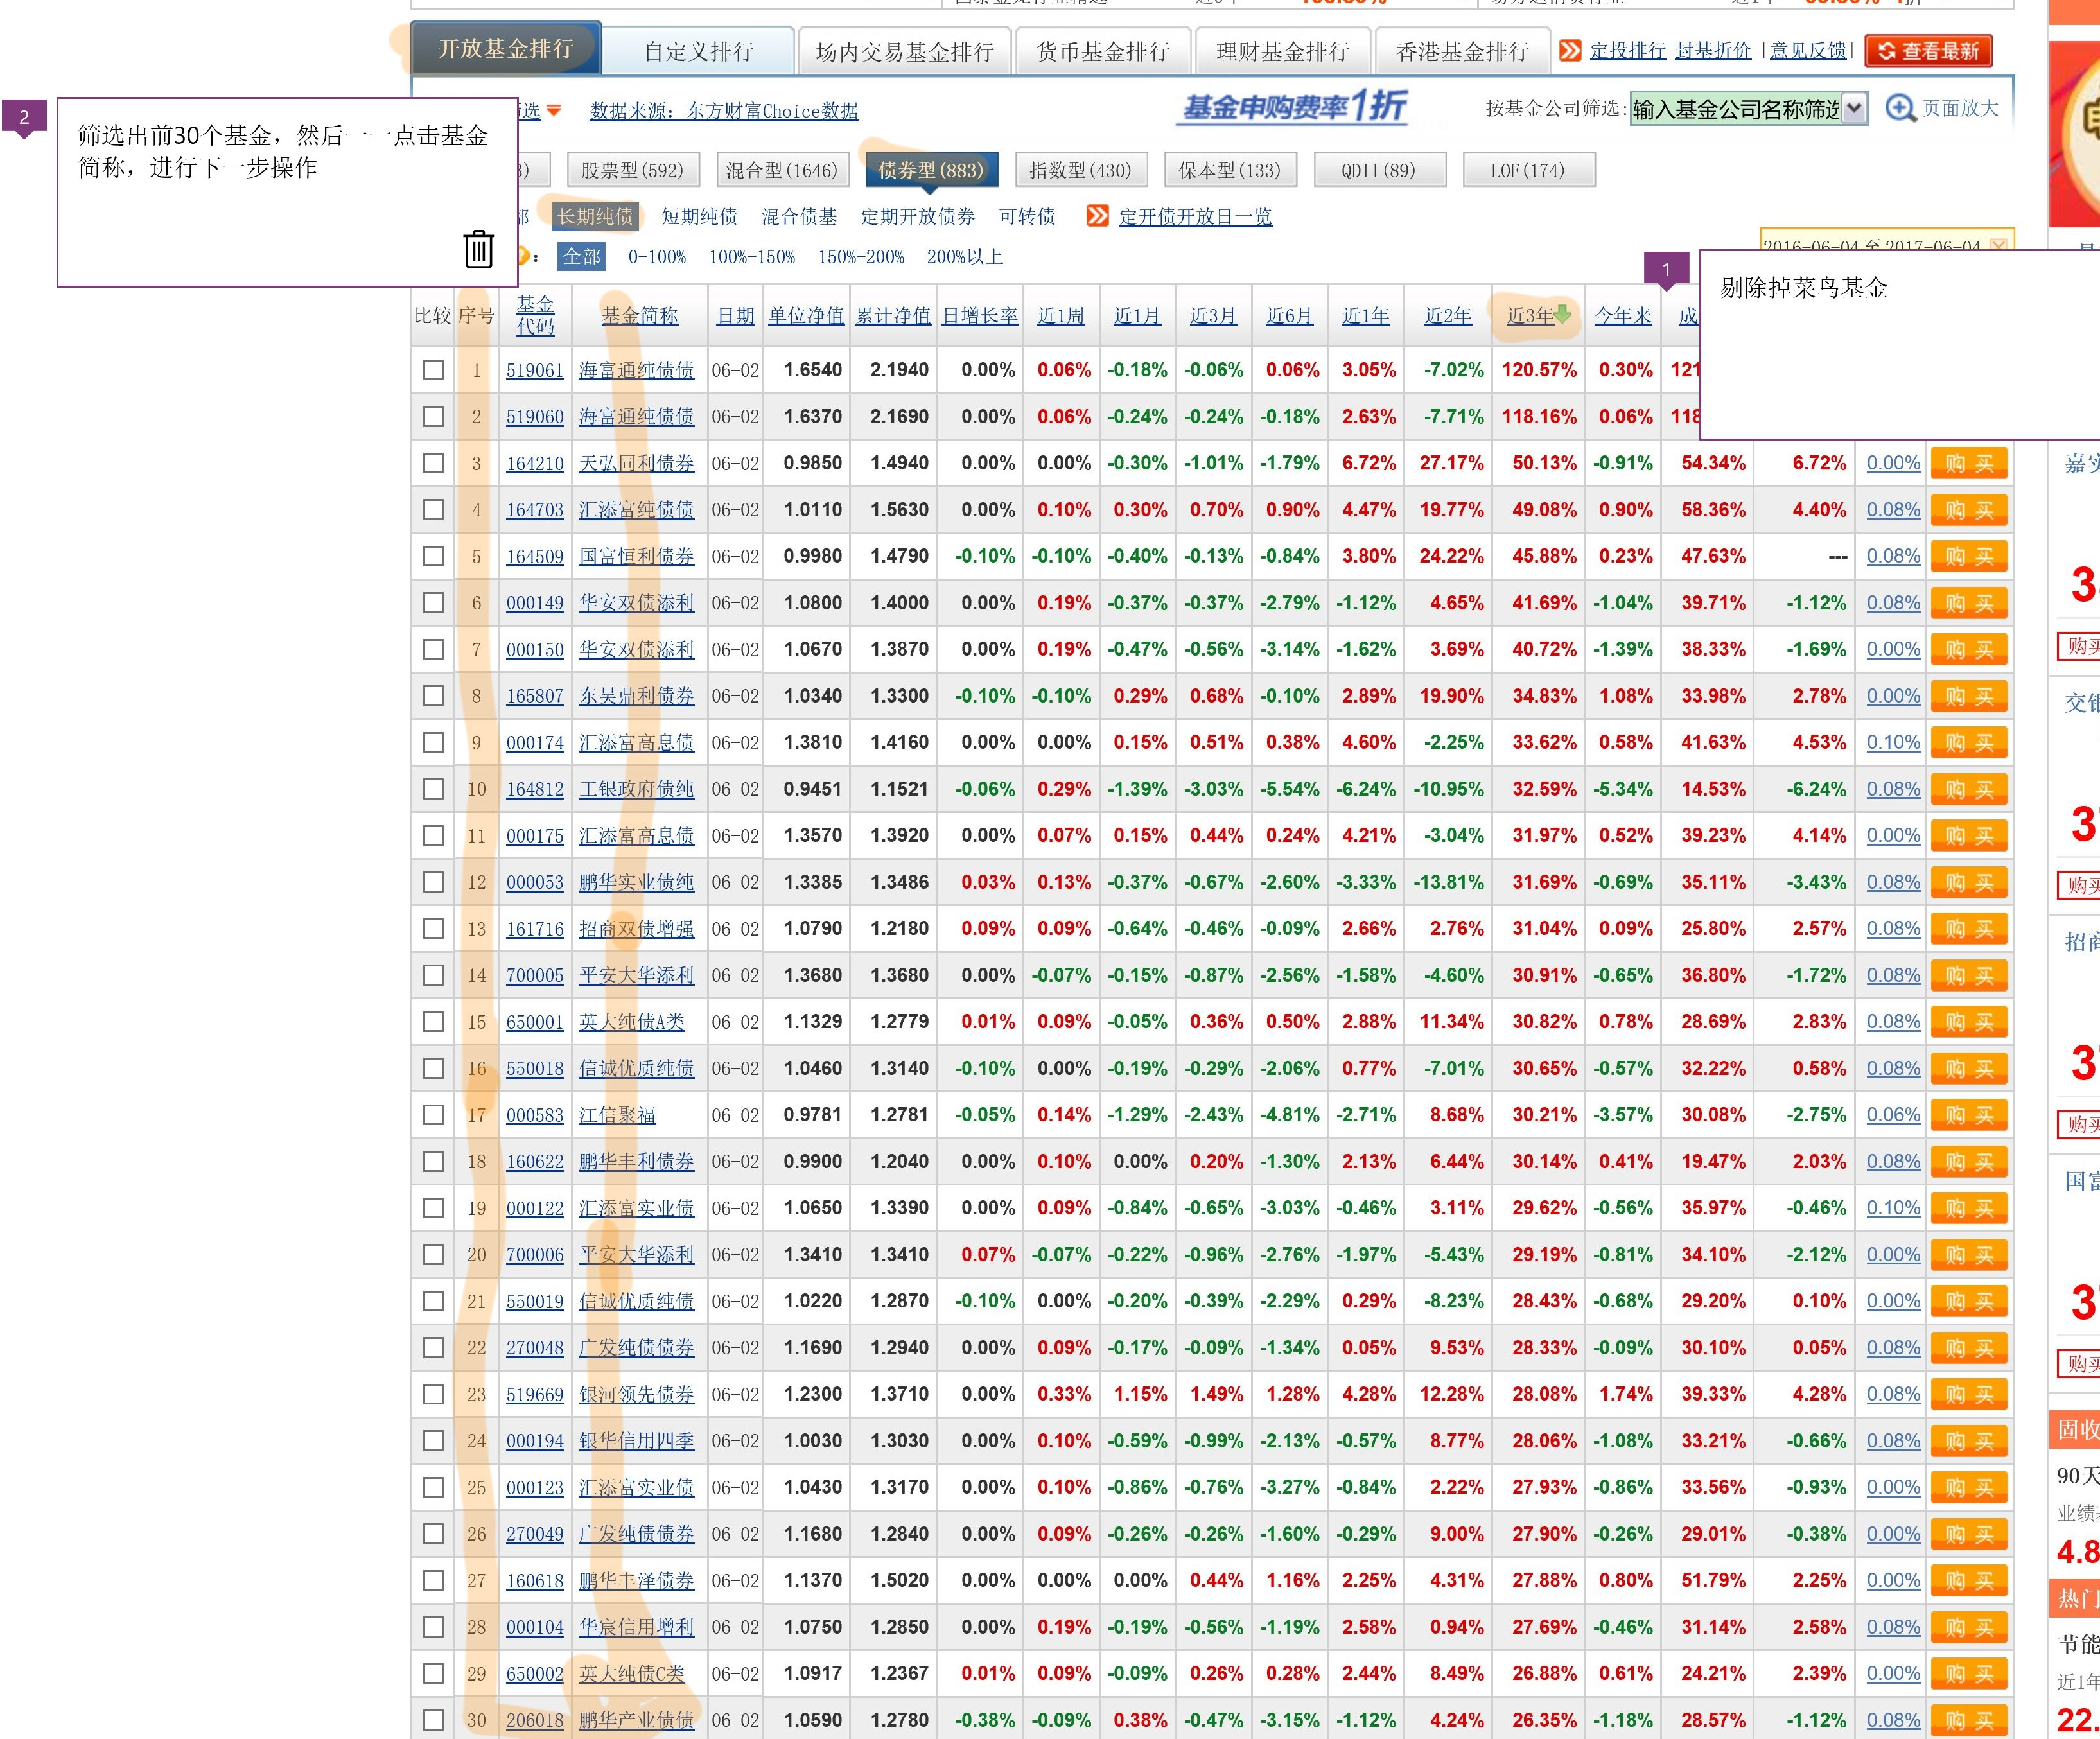Select the 混合债基 sub-category
The image size is (2100, 1739).
(x=799, y=217)
